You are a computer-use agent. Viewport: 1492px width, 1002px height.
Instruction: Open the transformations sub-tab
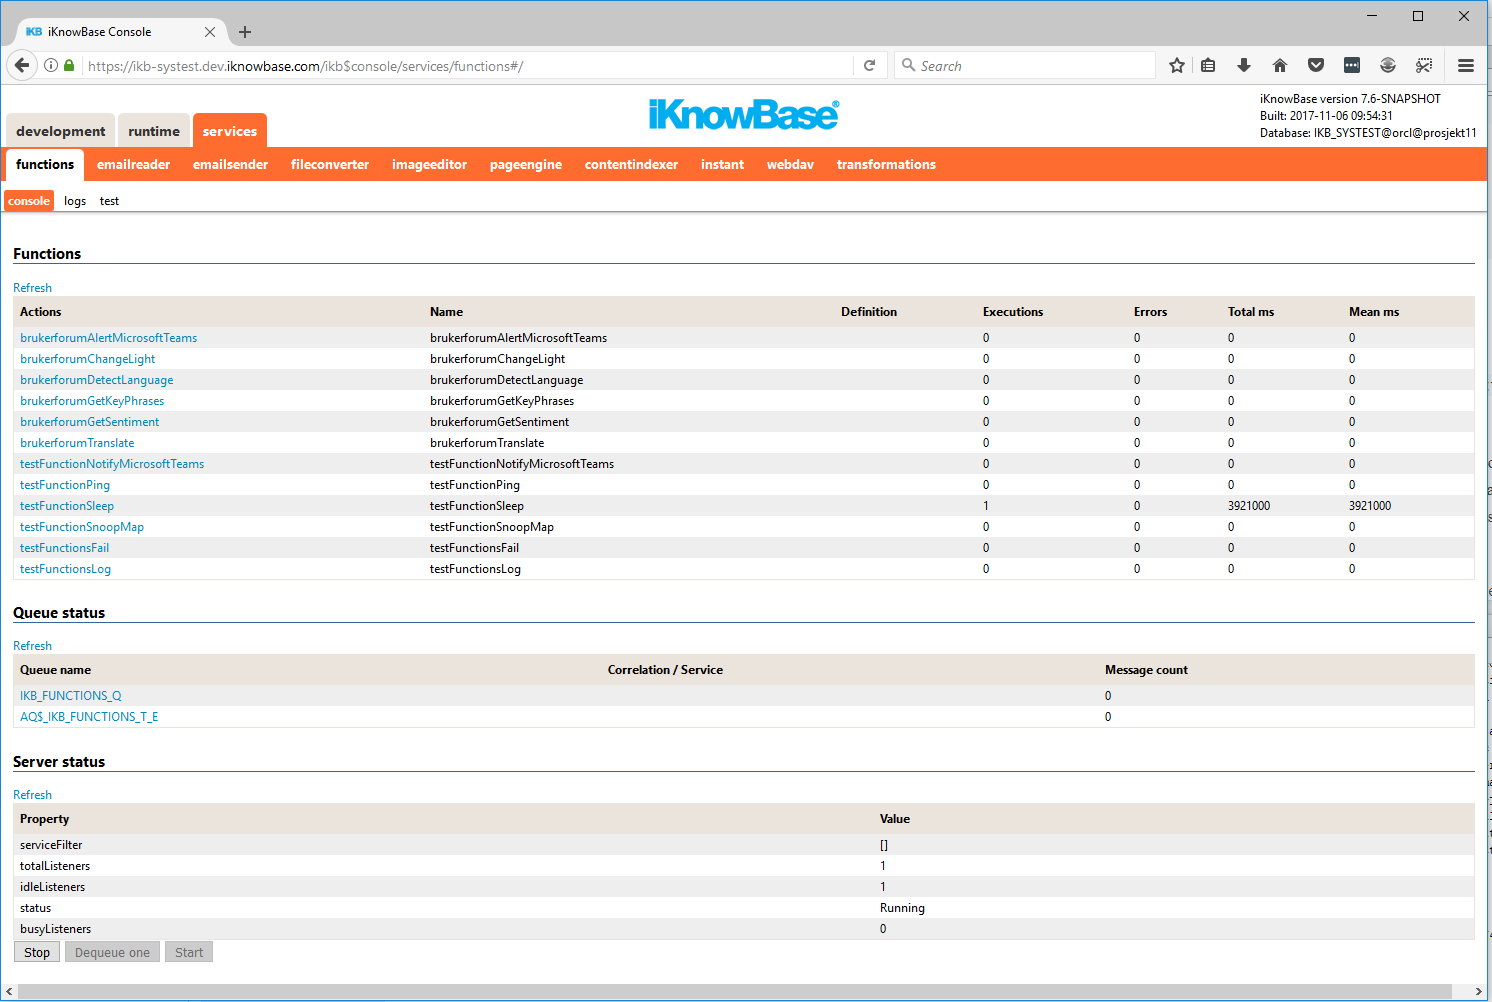[x=886, y=165]
